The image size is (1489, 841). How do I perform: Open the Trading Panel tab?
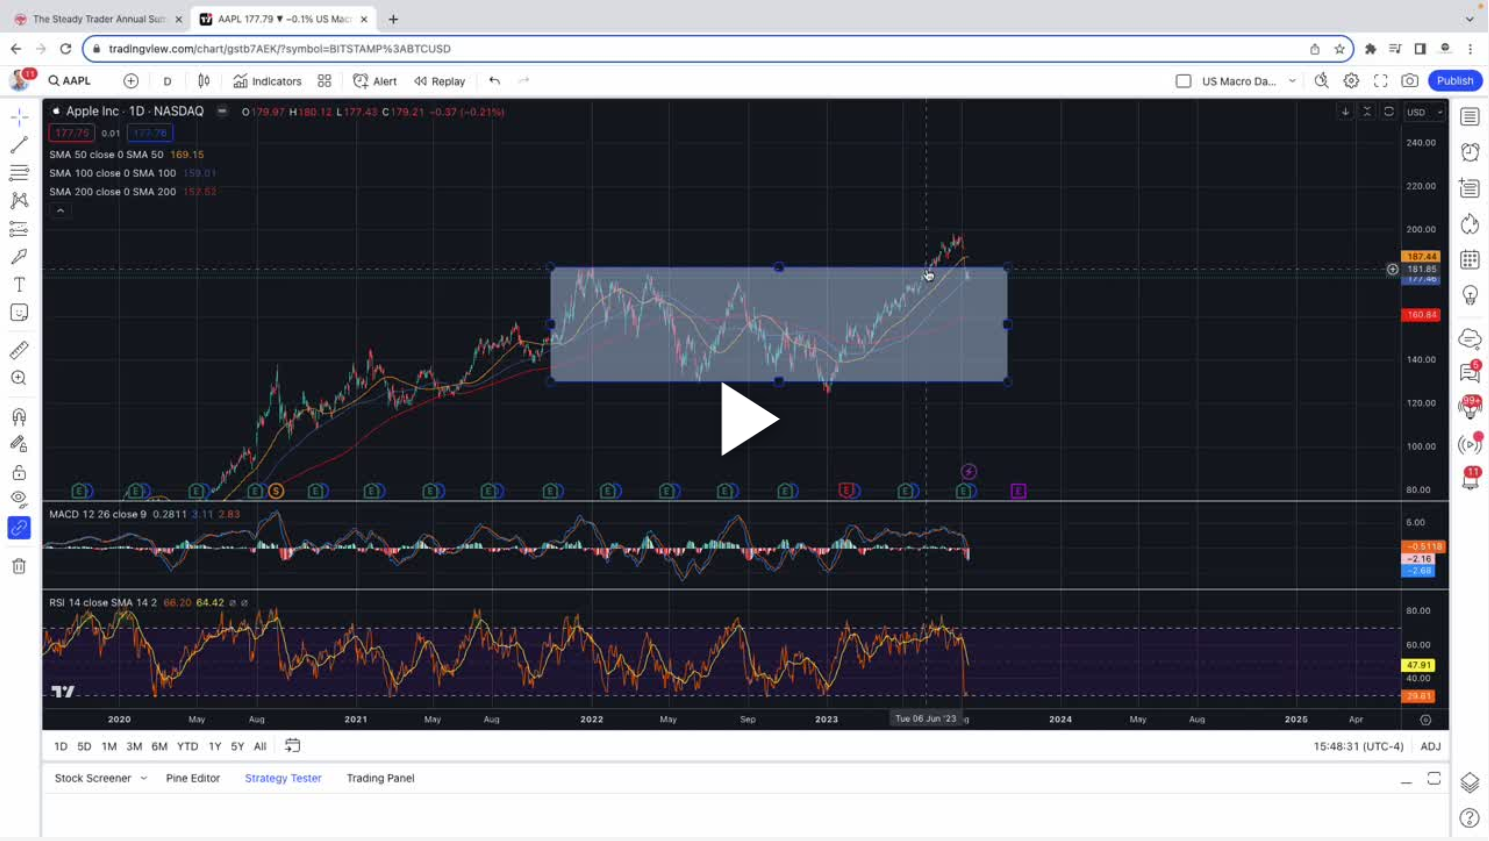[x=380, y=778]
